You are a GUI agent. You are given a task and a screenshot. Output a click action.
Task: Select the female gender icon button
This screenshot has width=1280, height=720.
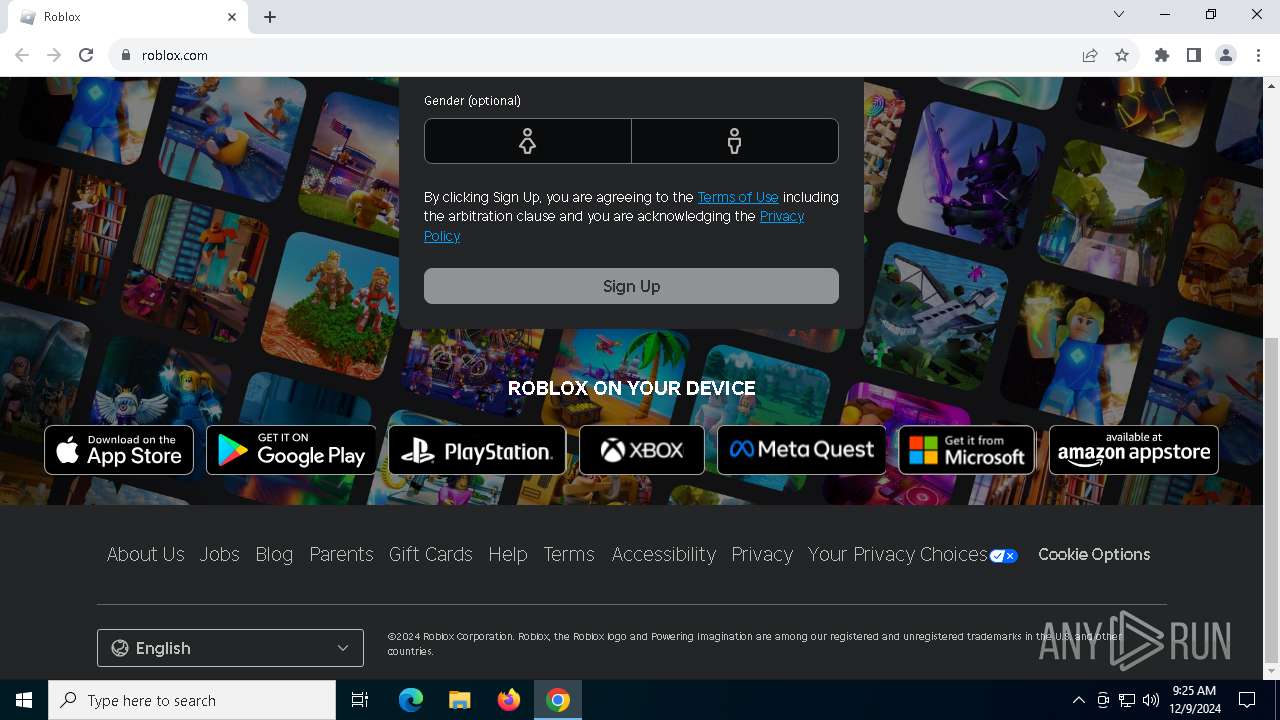coord(527,141)
